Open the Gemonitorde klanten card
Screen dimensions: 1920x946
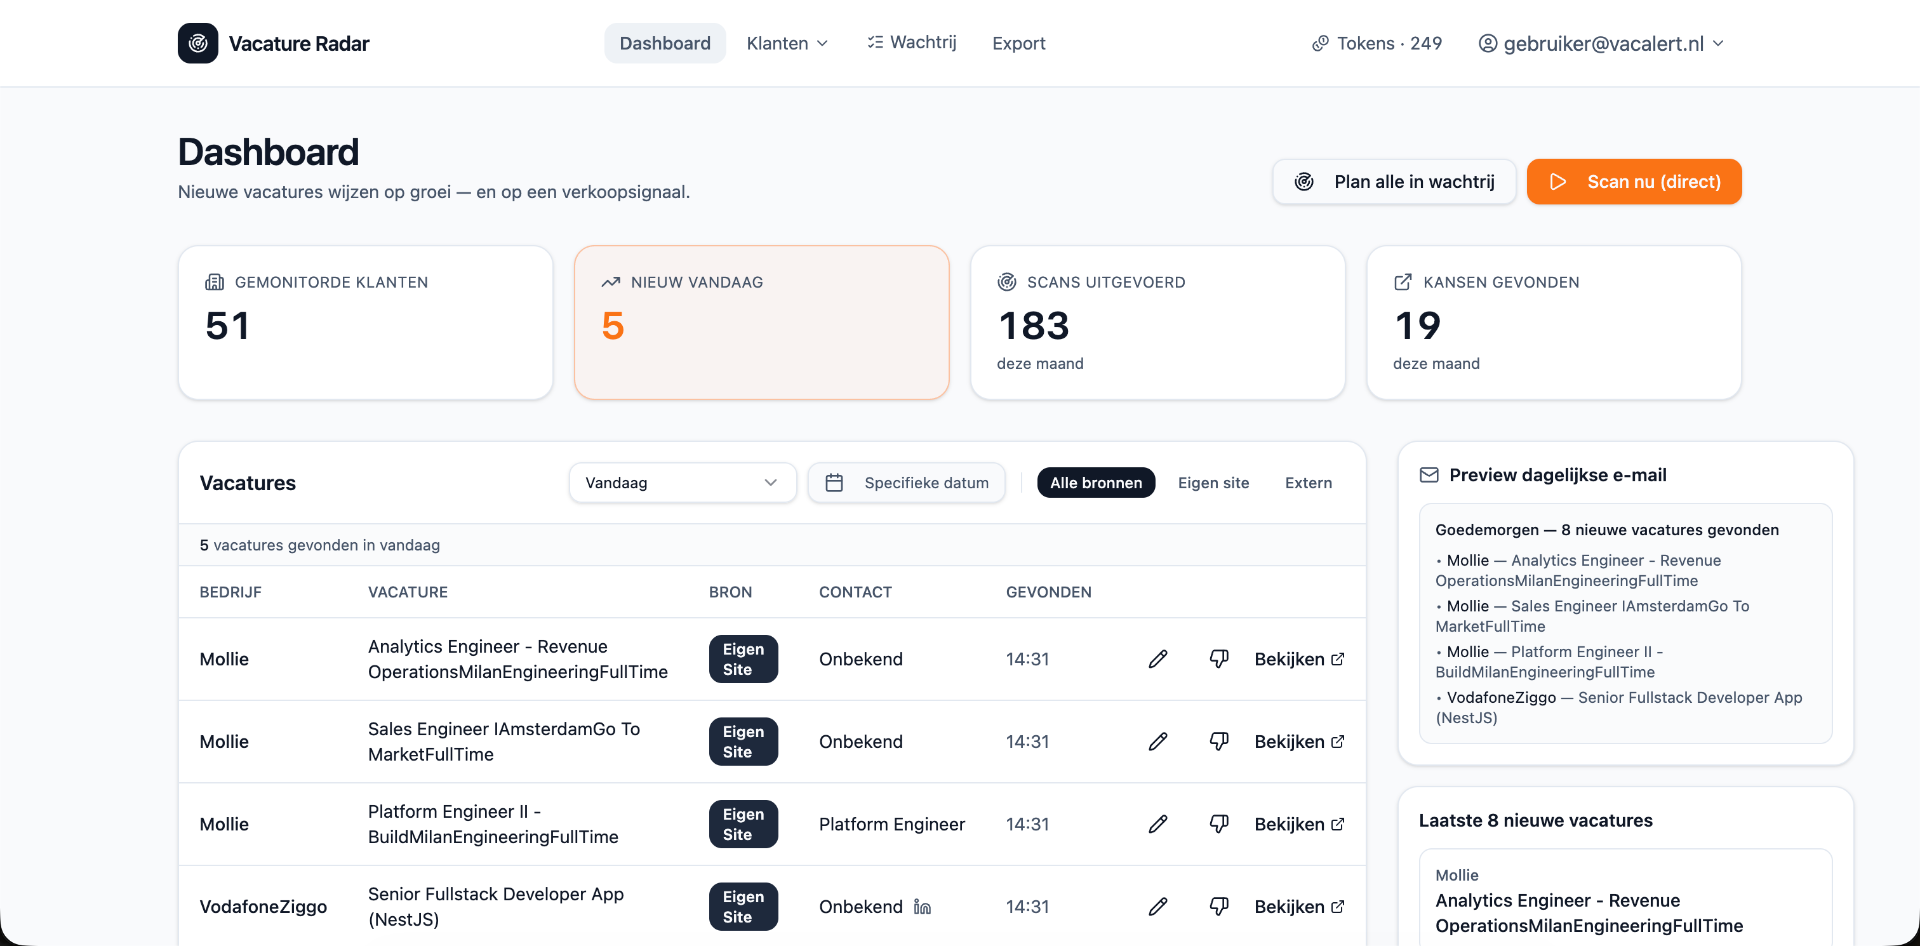[366, 323]
